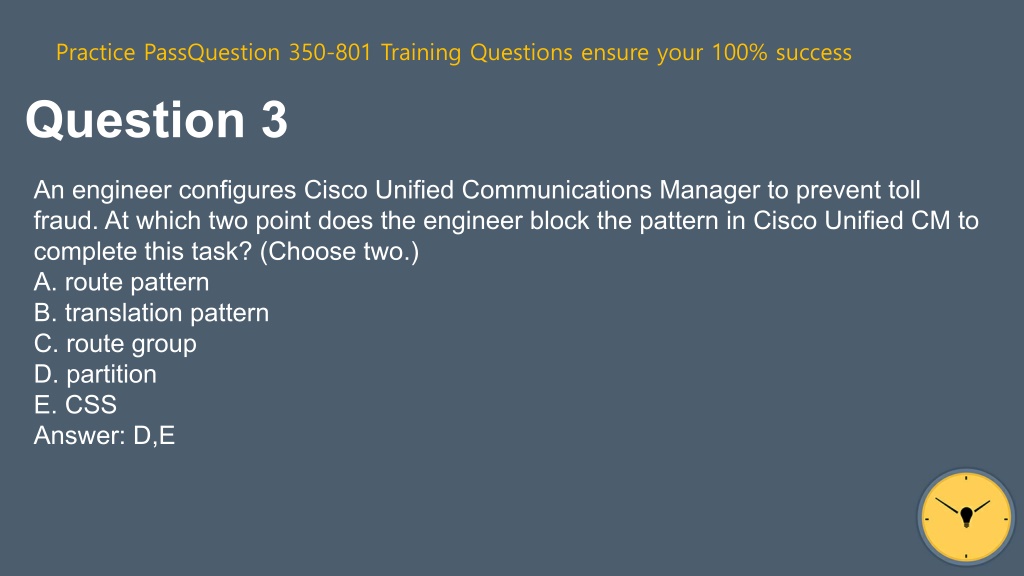Click the first line of the question text
This screenshot has height=576, width=1024.
(x=477, y=190)
